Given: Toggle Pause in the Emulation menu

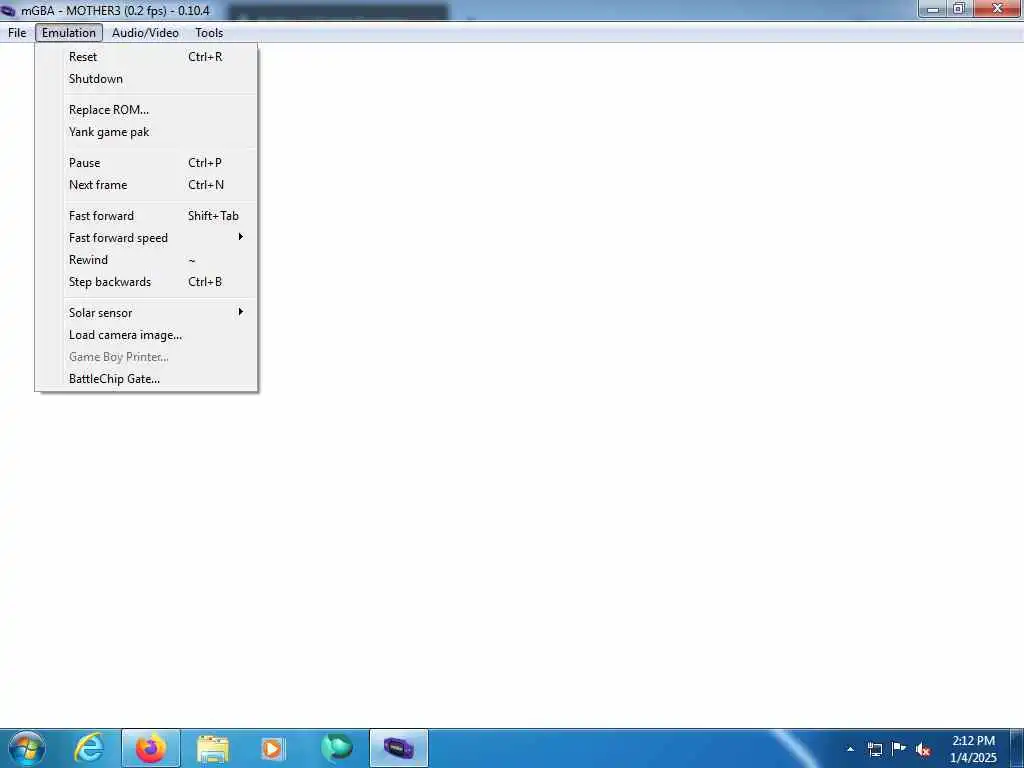Looking at the screenshot, I should [x=146, y=163].
